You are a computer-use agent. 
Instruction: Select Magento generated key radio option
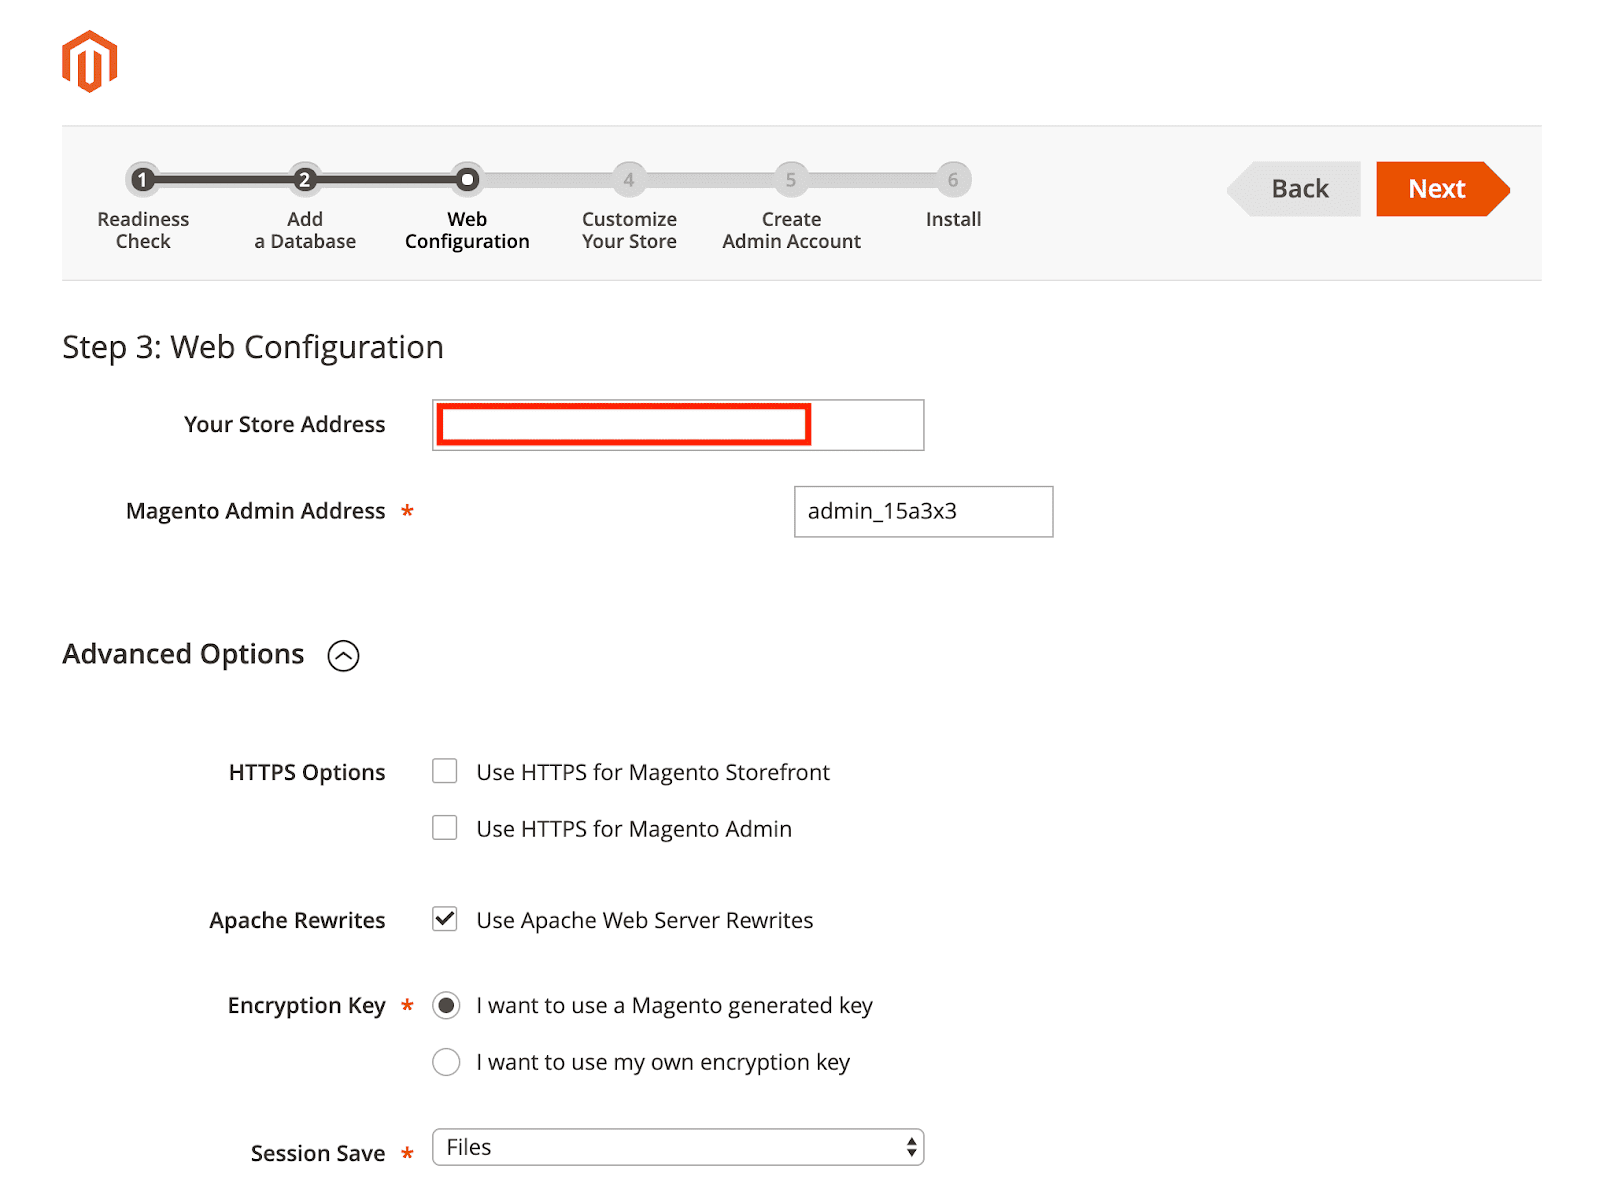click(446, 1005)
